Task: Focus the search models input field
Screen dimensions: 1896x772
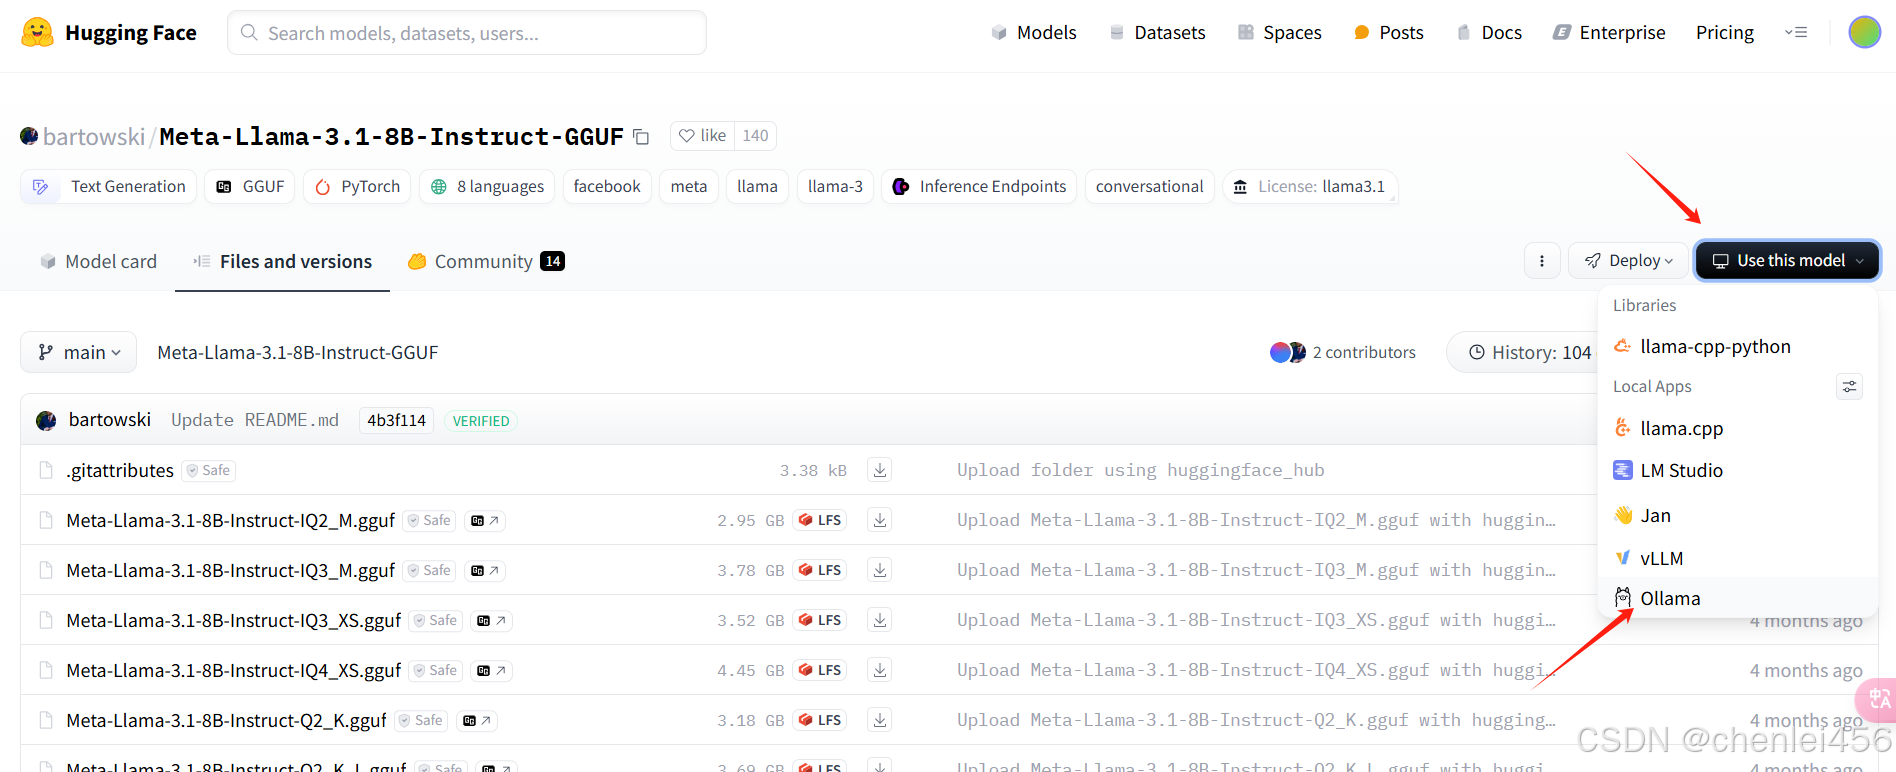Action: tap(467, 33)
